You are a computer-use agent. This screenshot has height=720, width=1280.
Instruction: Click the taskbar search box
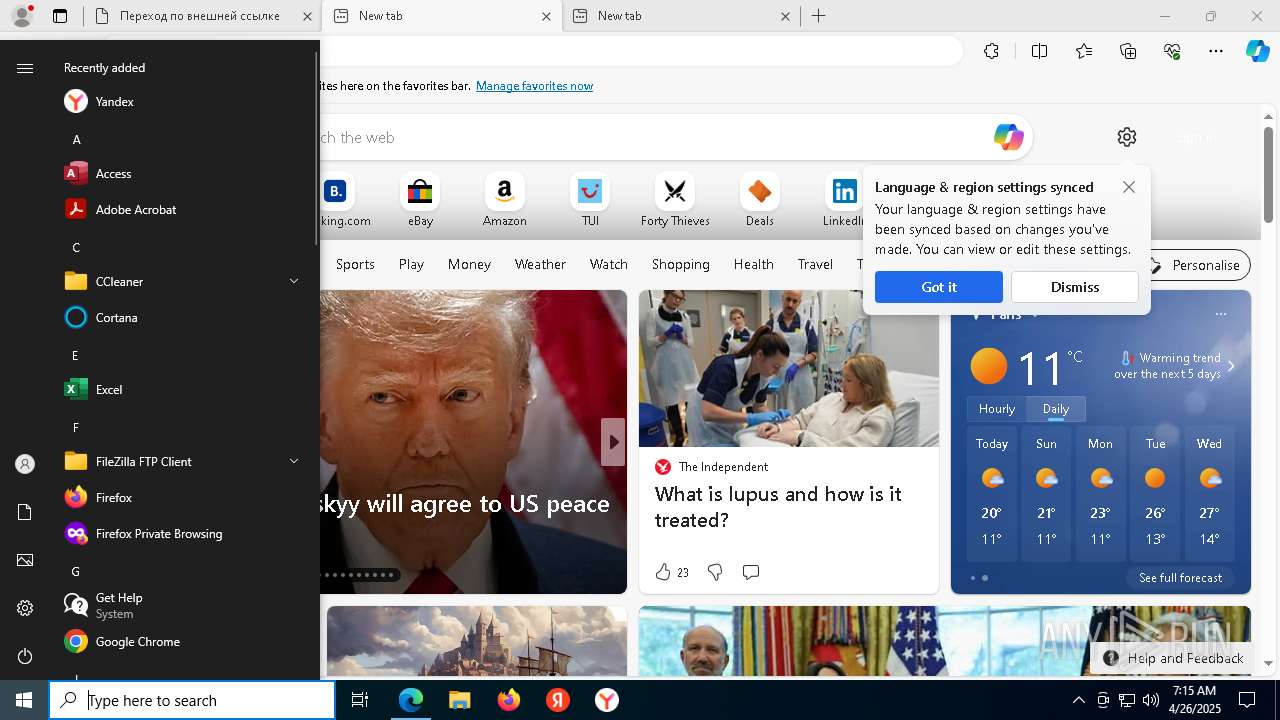[192, 700]
